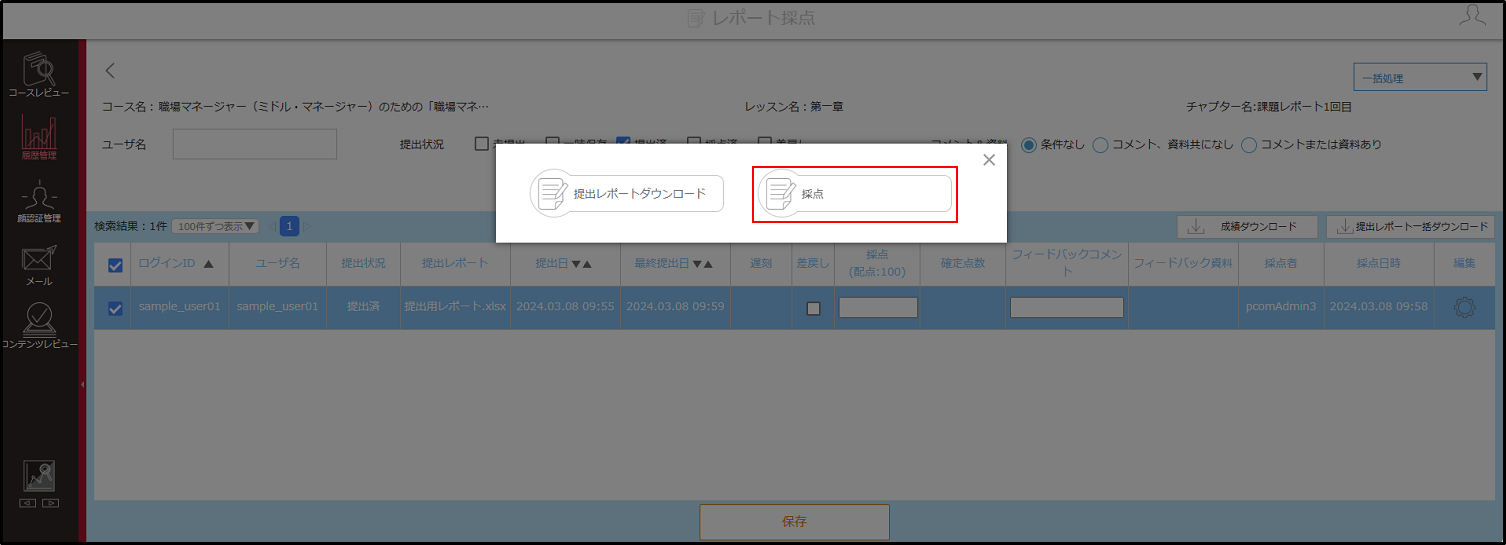This screenshot has width=1506, height=545.
Task: Open the 100件ずつ表示 page size dropdown
Action: pyautogui.click(x=215, y=227)
